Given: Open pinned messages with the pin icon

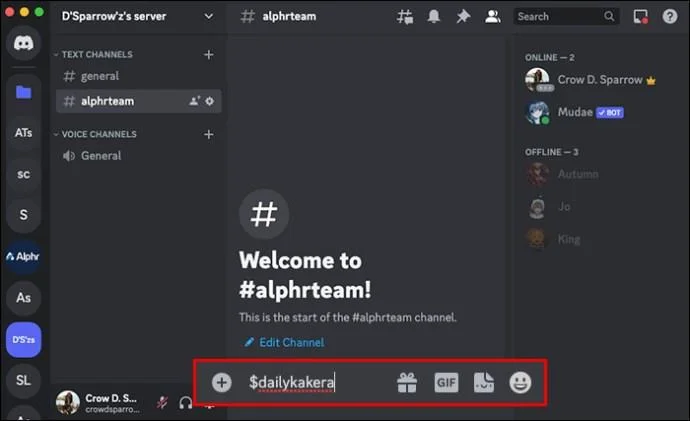Looking at the screenshot, I should pos(463,16).
